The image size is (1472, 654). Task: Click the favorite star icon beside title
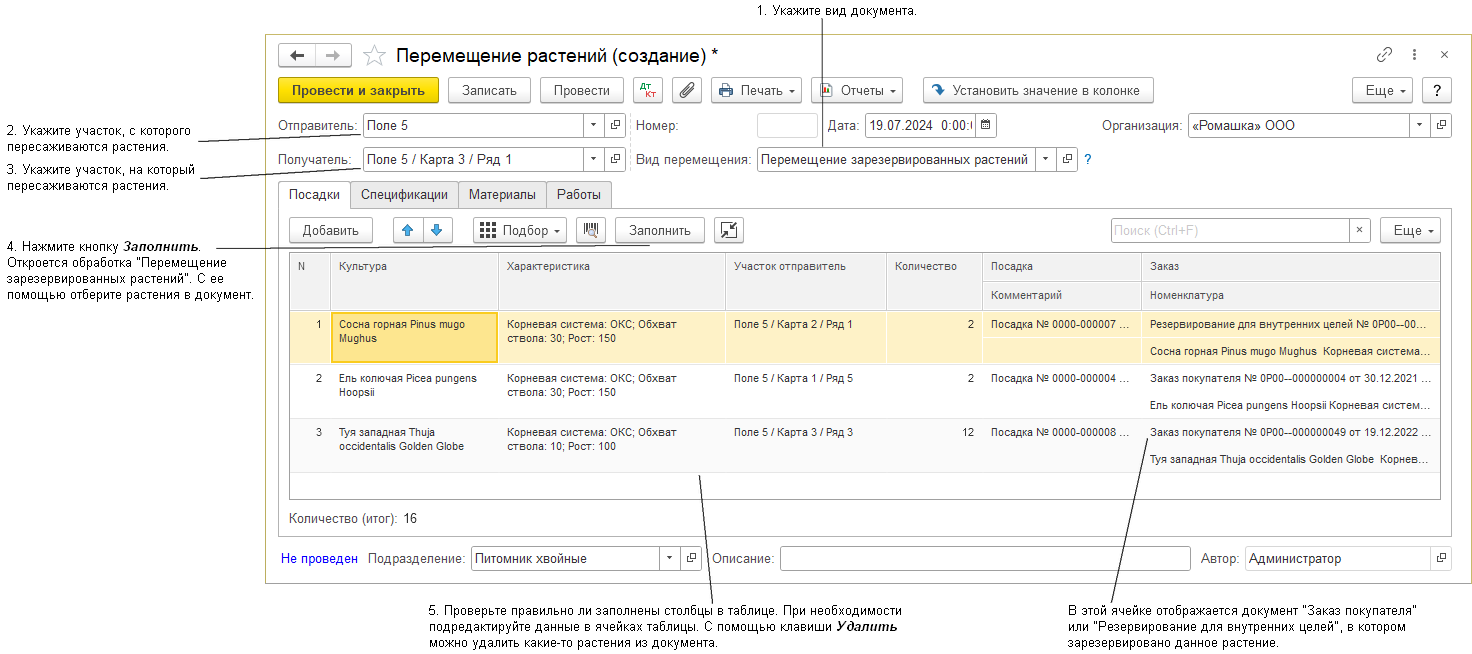[374, 55]
